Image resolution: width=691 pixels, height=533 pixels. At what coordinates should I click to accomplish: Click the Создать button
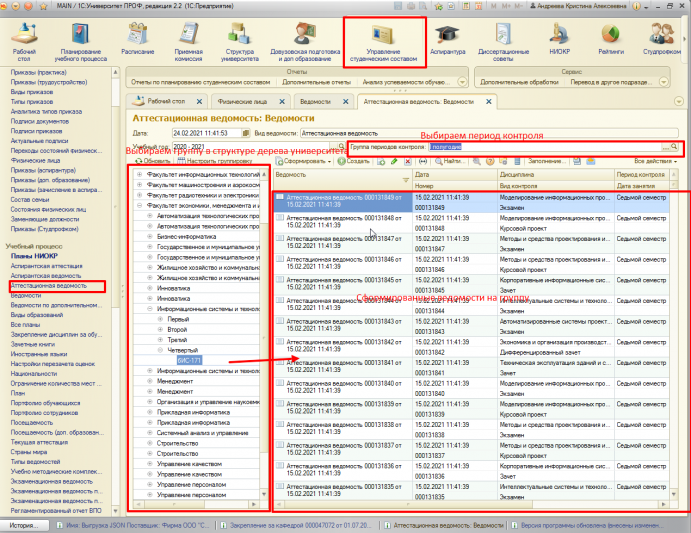pos(354,161)
